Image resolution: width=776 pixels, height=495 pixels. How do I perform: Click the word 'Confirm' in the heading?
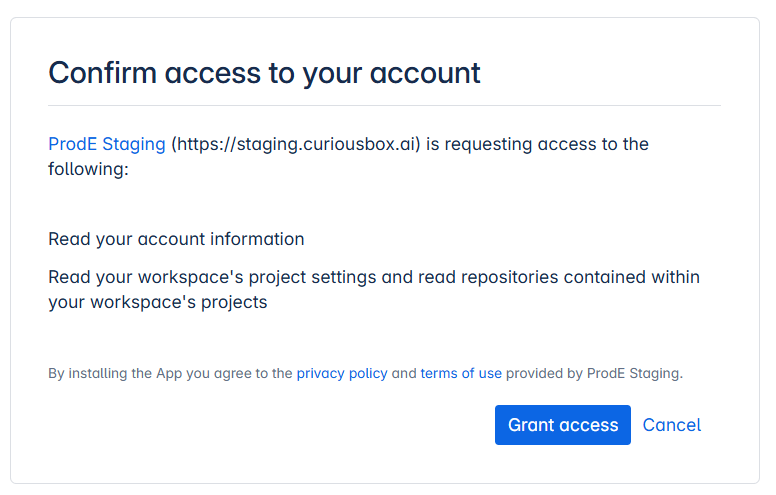102,73
